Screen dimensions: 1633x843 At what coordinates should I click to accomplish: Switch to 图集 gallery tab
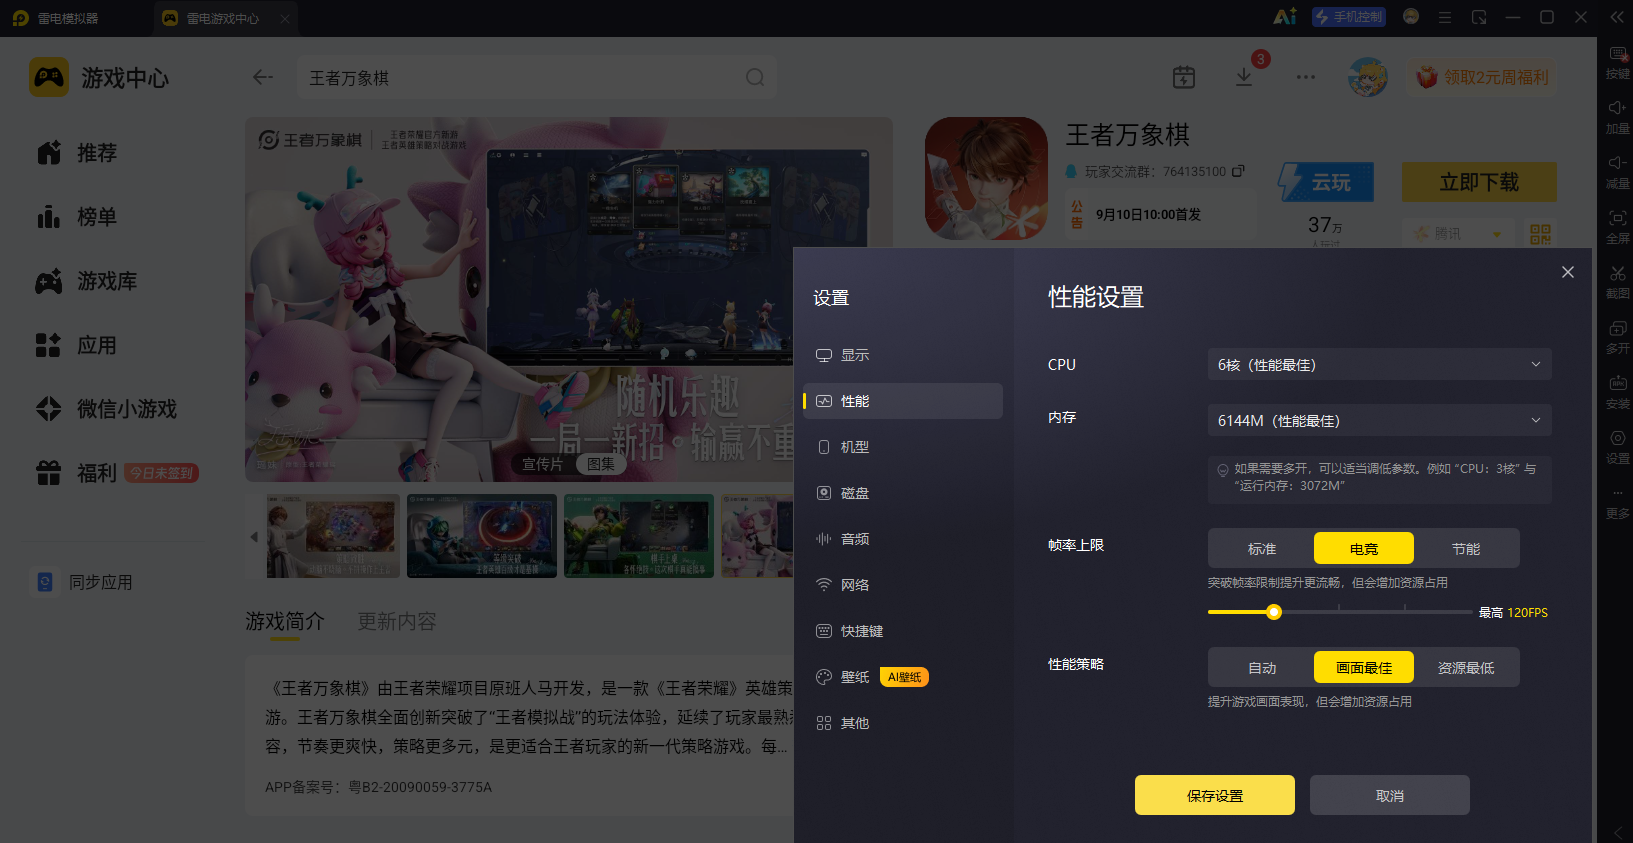pyautogui.click(x=601, y=464)
